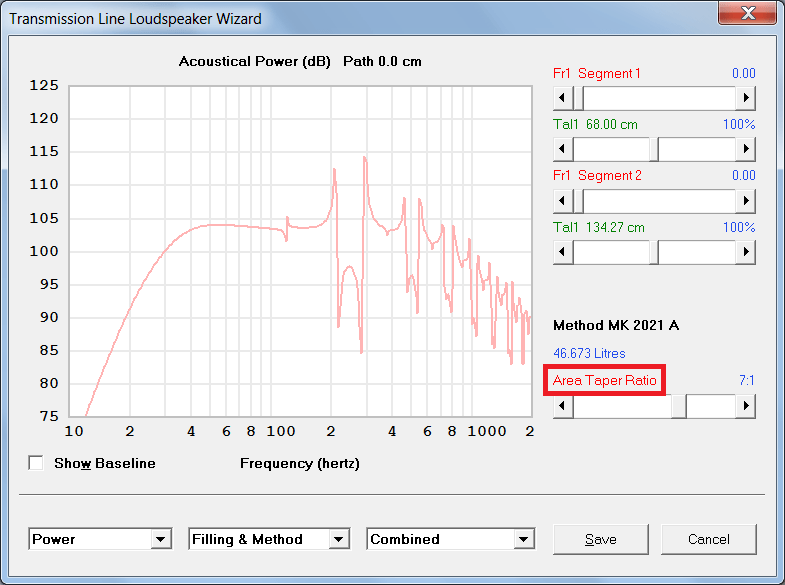Click the Frequency (hertz) axis label
785x585 pixels.
click(x=300, y=463)
